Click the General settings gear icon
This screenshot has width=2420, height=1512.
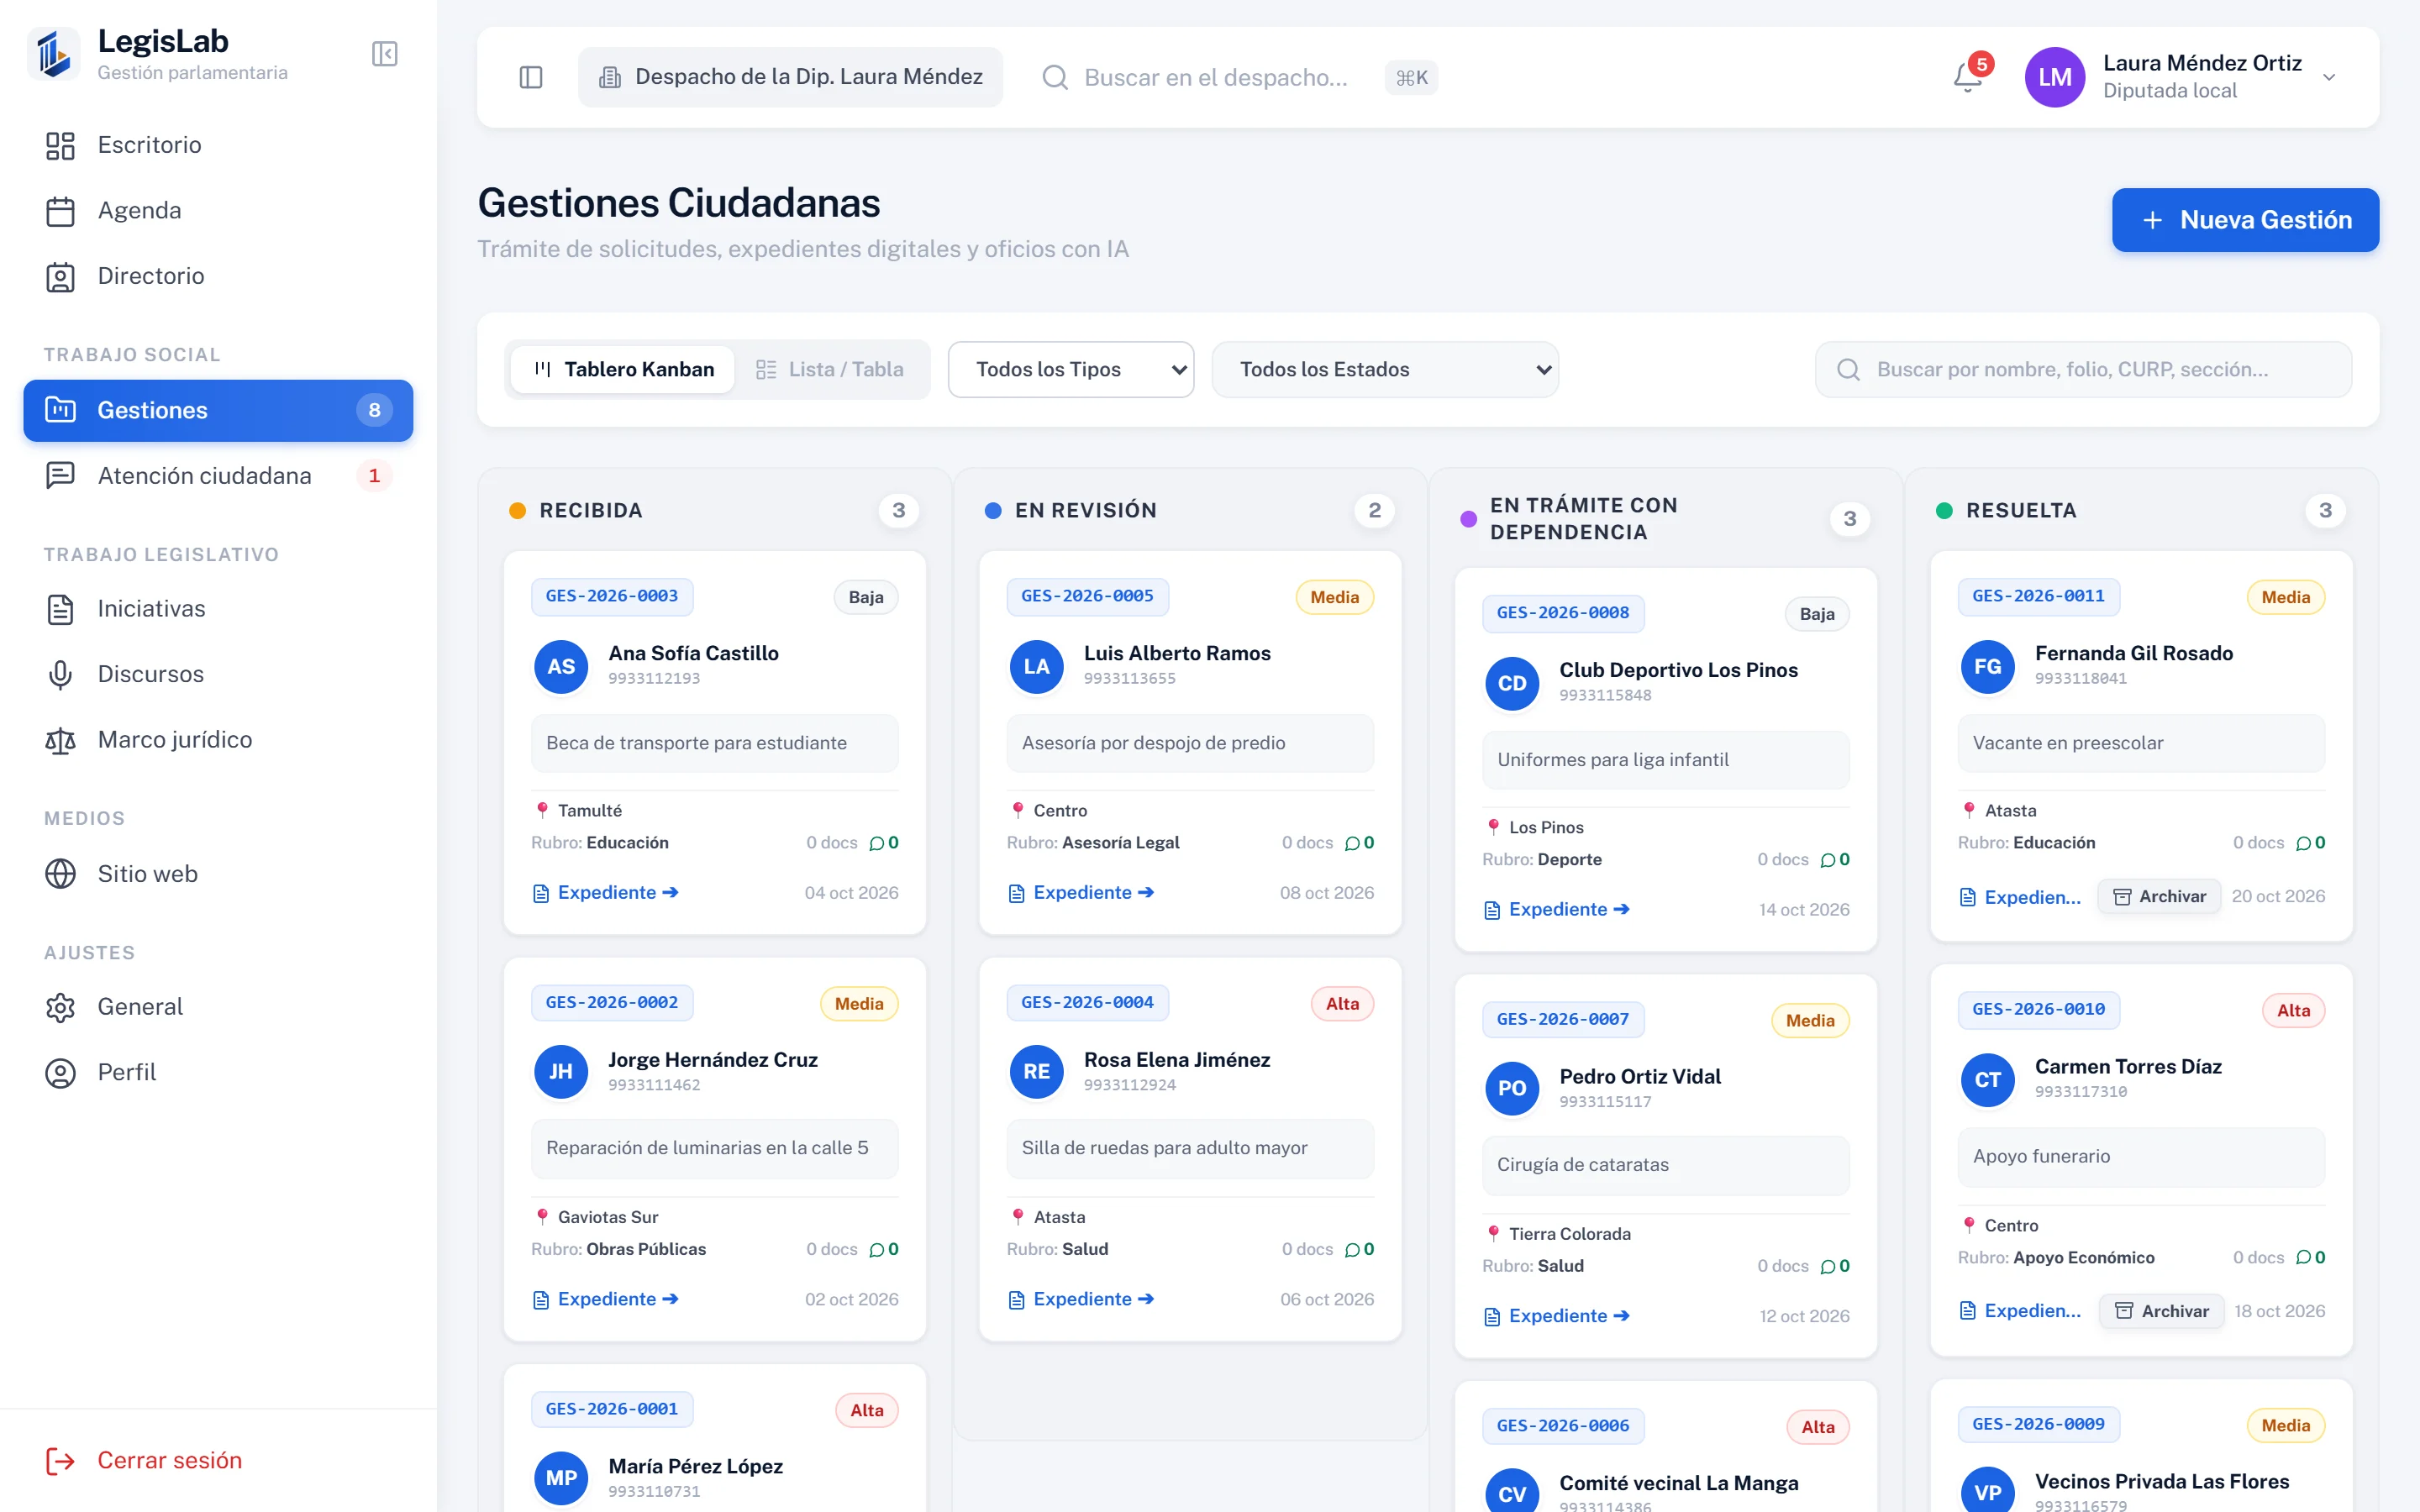tap(60, 1007)
